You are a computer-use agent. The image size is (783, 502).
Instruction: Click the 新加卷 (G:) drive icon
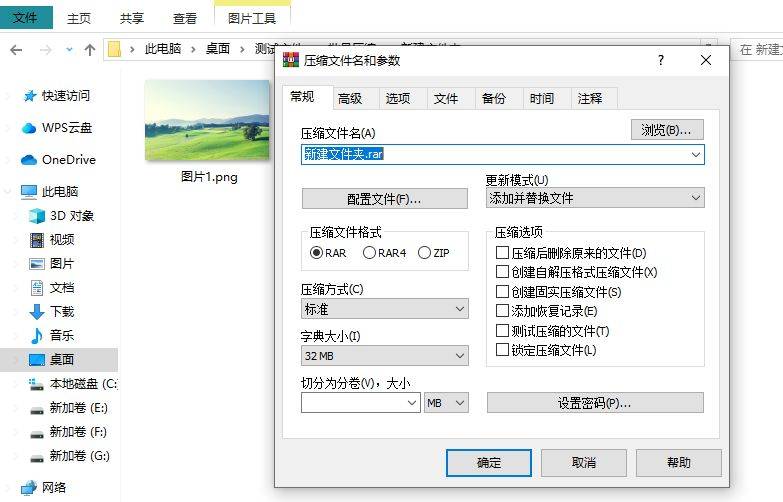tap(37, 458)
